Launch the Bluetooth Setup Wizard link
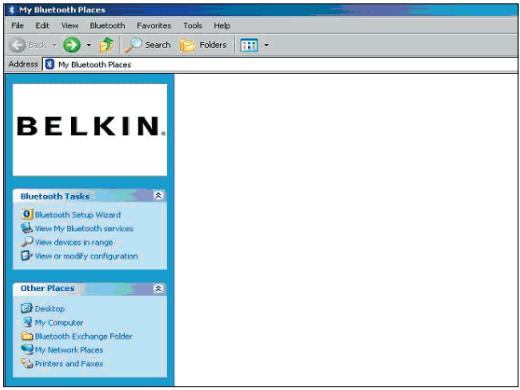520x390 pixels. (x=78, y=215)
